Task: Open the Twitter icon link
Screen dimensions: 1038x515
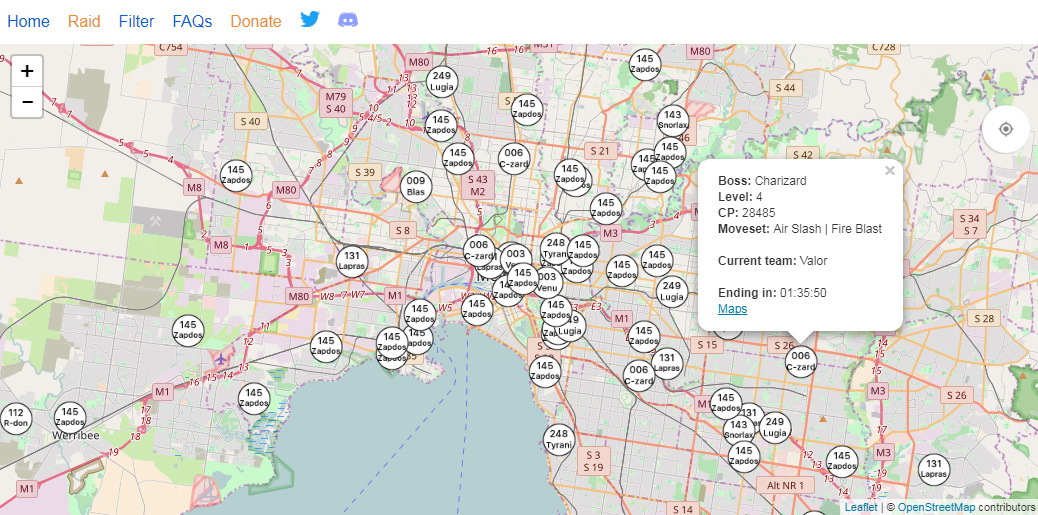Action: coord(310,19)
